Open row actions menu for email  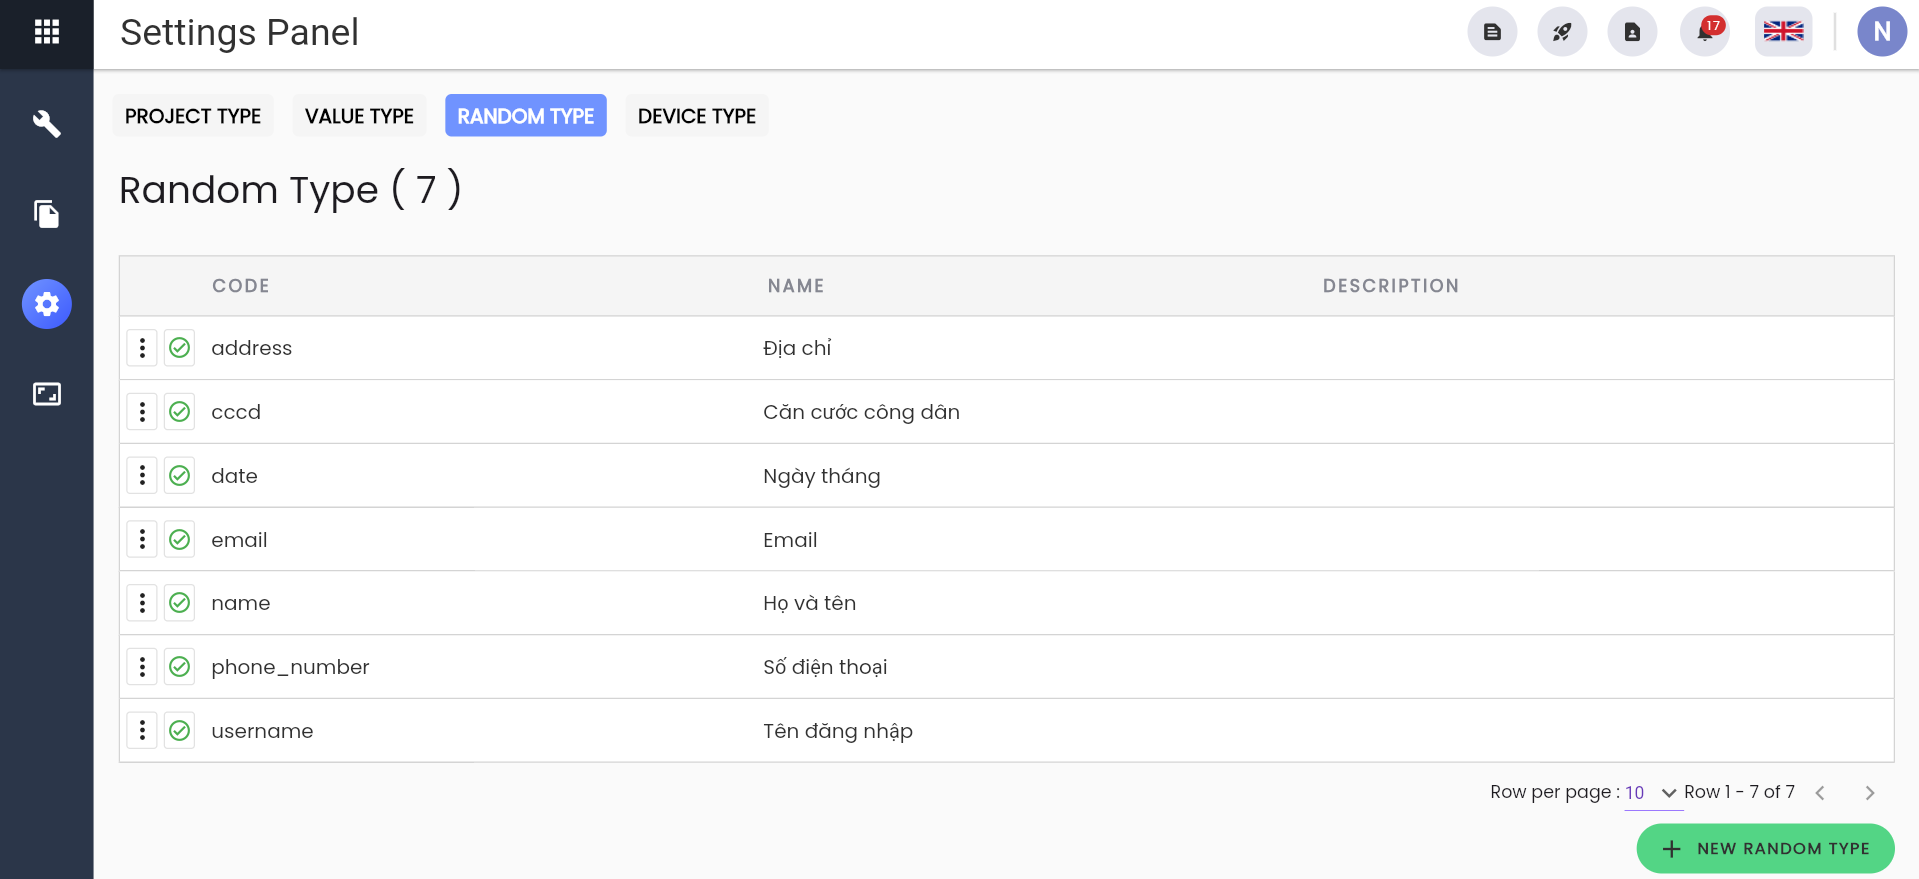point(142,540)
